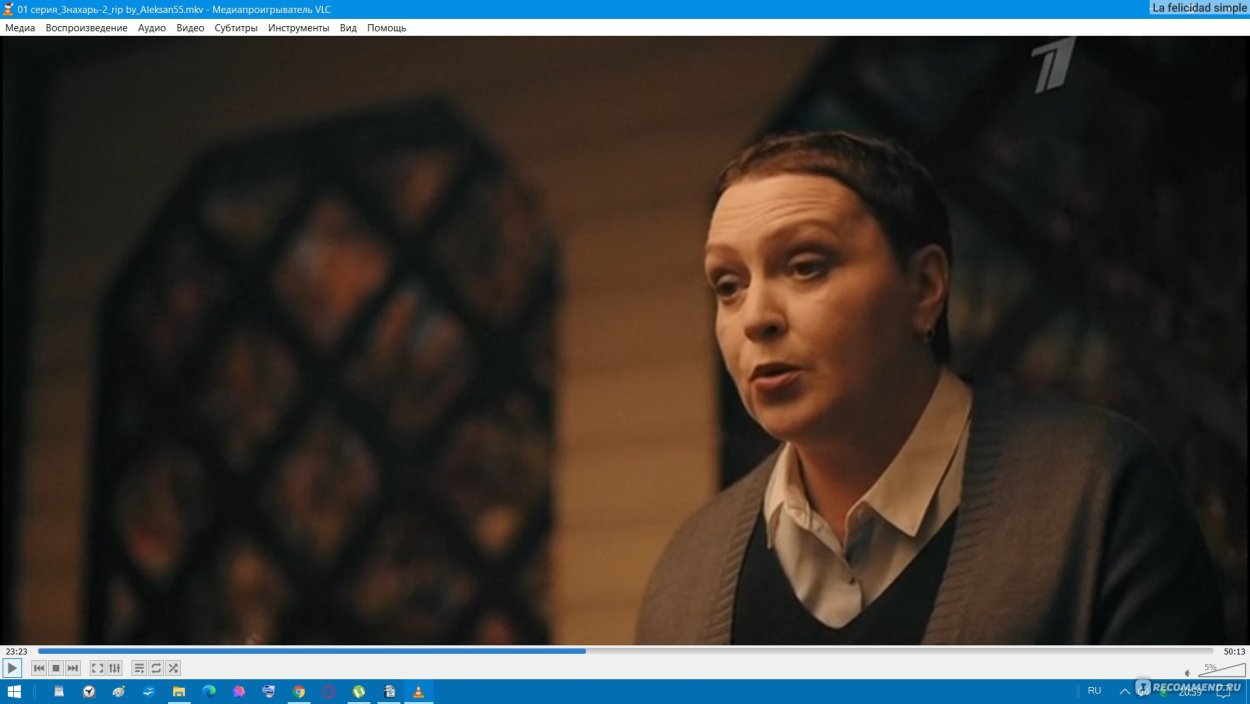The image size is (1250, 704).
Task: Open the green uTorrent taskbar icon
Action: [x=359, y=691]
